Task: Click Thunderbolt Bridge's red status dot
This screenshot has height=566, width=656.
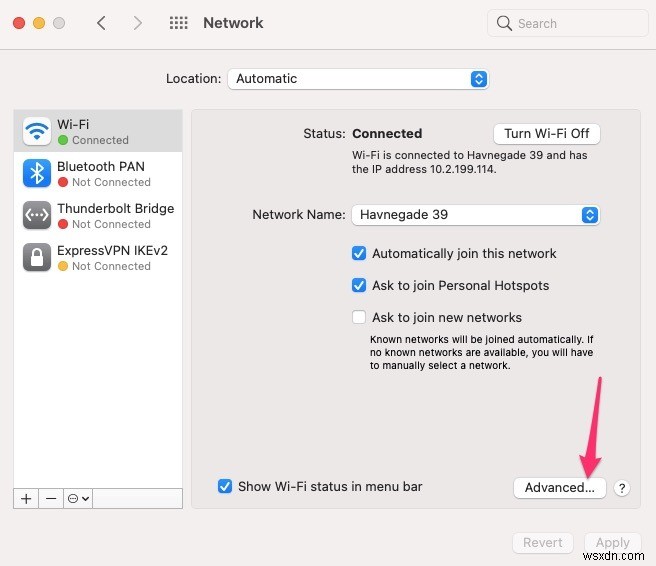Action: coord(63,224)
